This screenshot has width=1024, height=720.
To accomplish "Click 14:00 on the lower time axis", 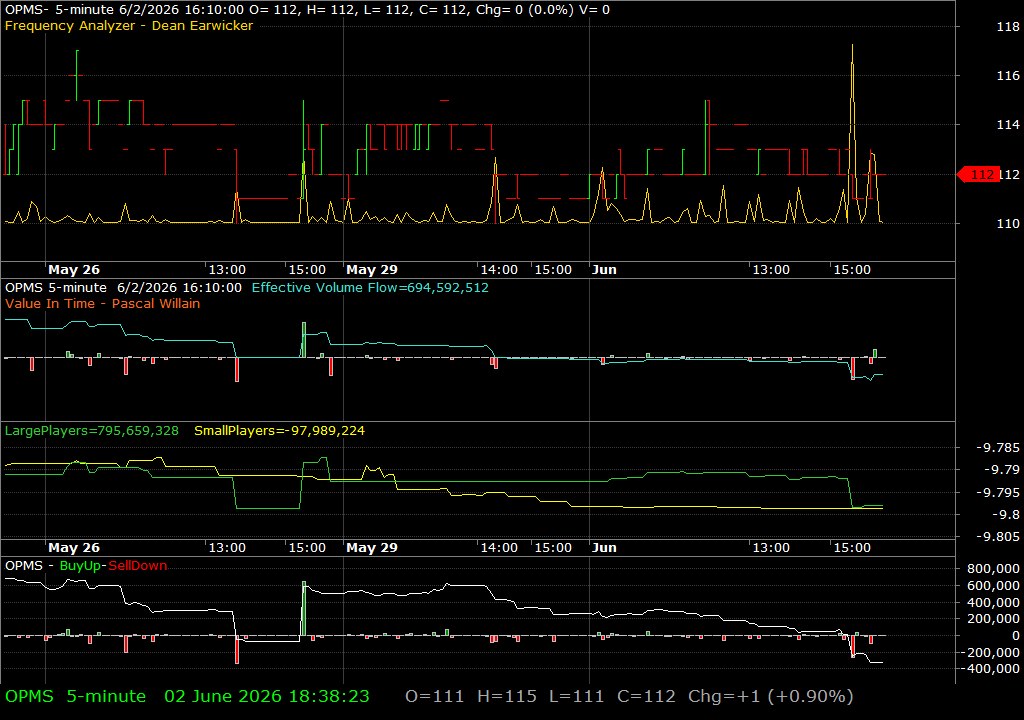I will [x=499, y=548].
